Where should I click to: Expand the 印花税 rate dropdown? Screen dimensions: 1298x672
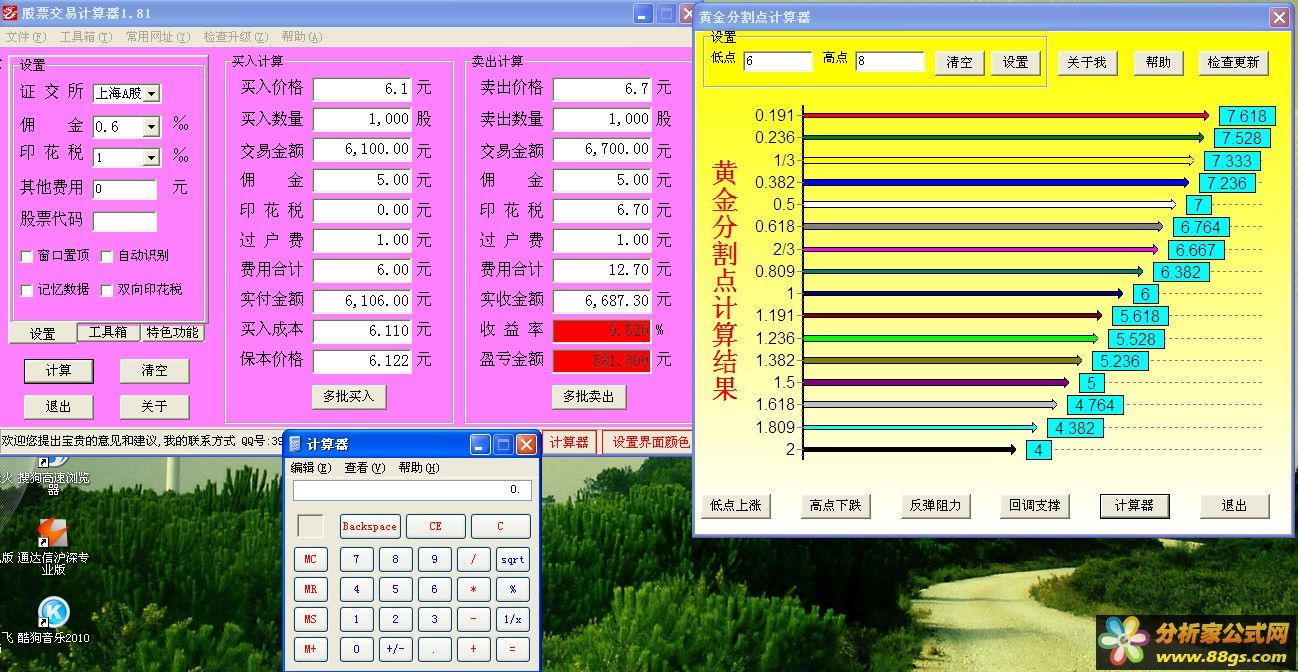pos(151,158)
